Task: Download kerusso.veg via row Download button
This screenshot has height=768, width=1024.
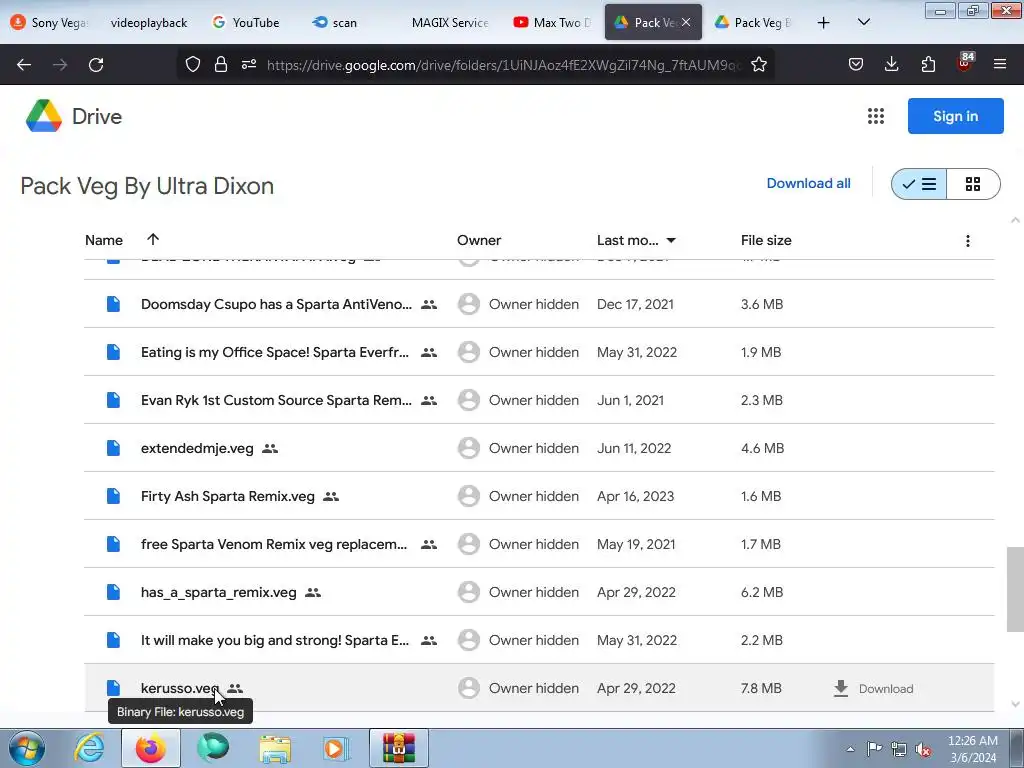Action: tap(874, 688)
